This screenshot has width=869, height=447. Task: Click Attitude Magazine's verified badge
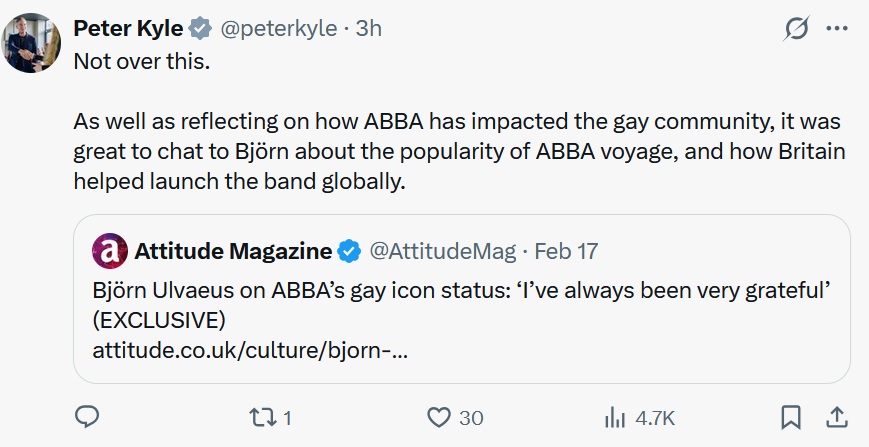pyautogui.click(x=349, y=250)
